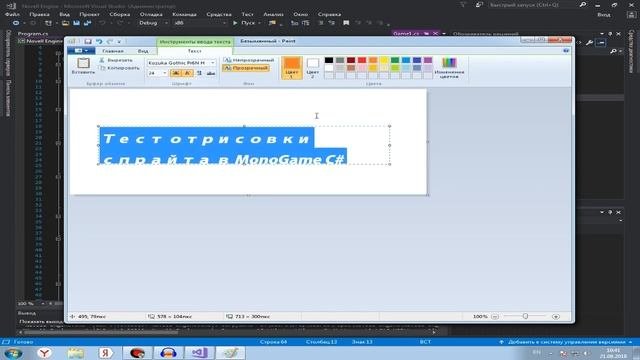Click inside the text box on the canvas
The width and height of the screenshot is (640, 360).
pos(244,145)
